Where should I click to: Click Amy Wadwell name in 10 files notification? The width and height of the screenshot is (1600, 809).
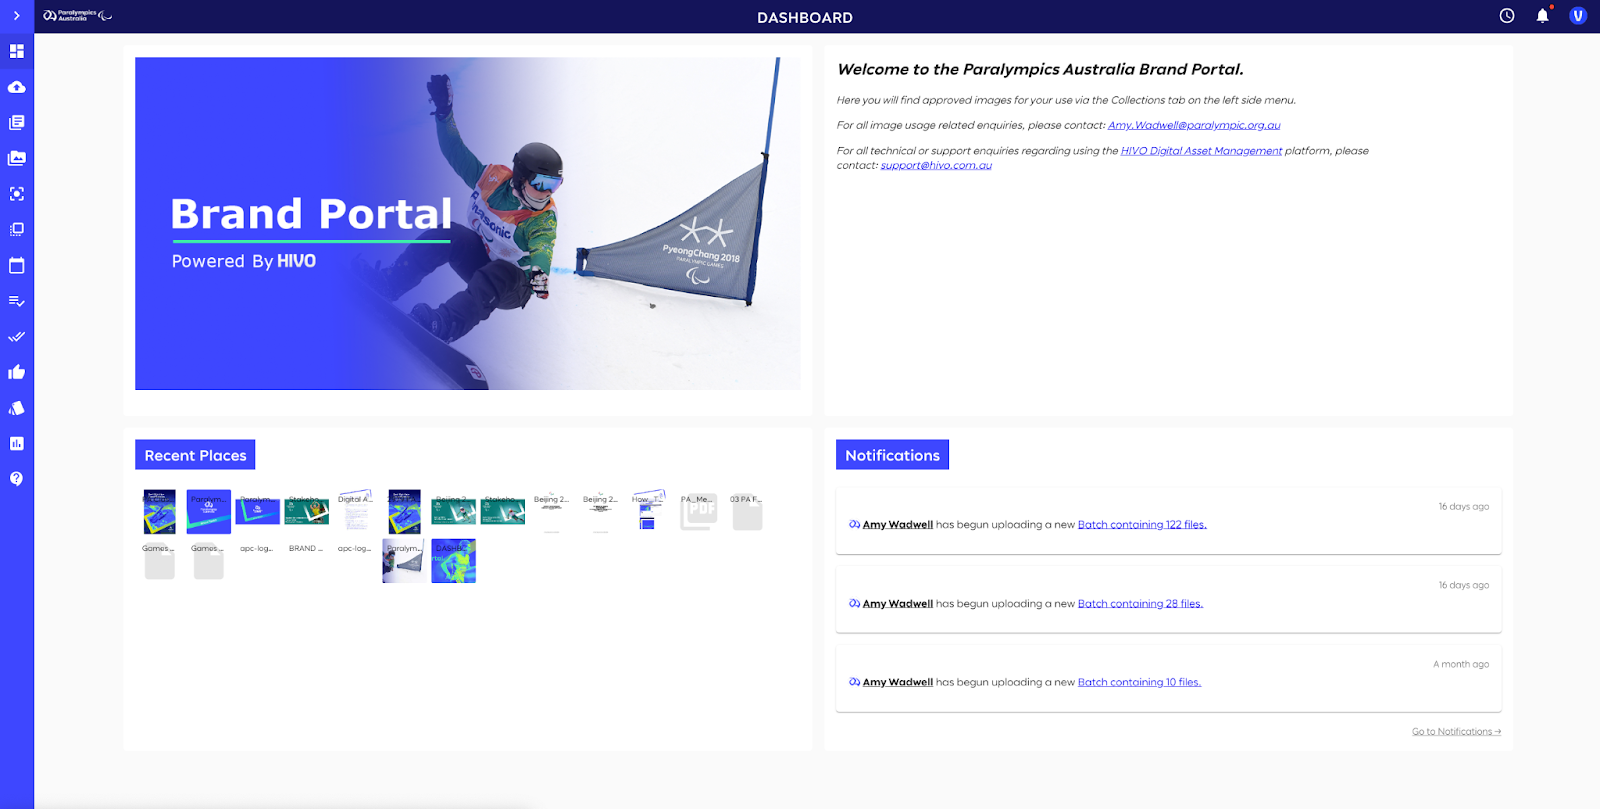(898, 683)
